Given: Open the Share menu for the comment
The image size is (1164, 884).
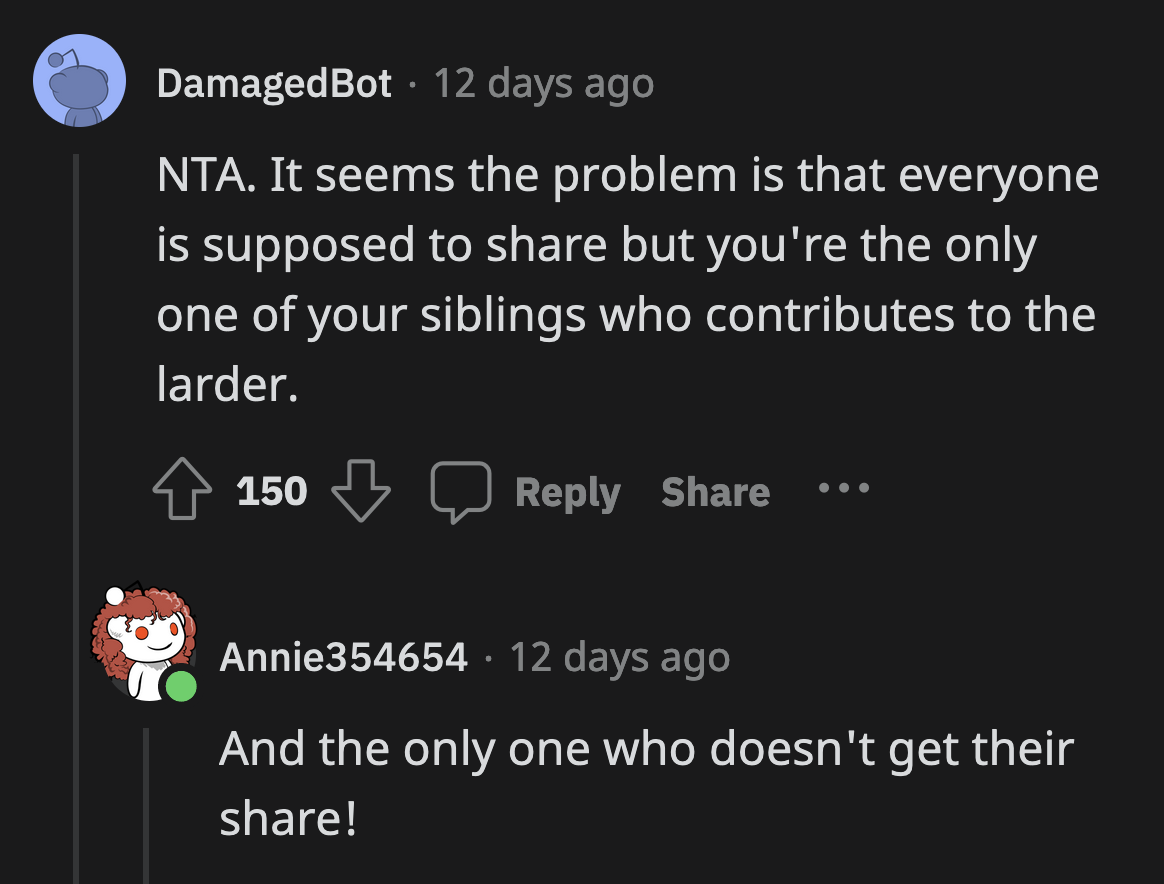Looking at the screenshot, I should [715, 491].
